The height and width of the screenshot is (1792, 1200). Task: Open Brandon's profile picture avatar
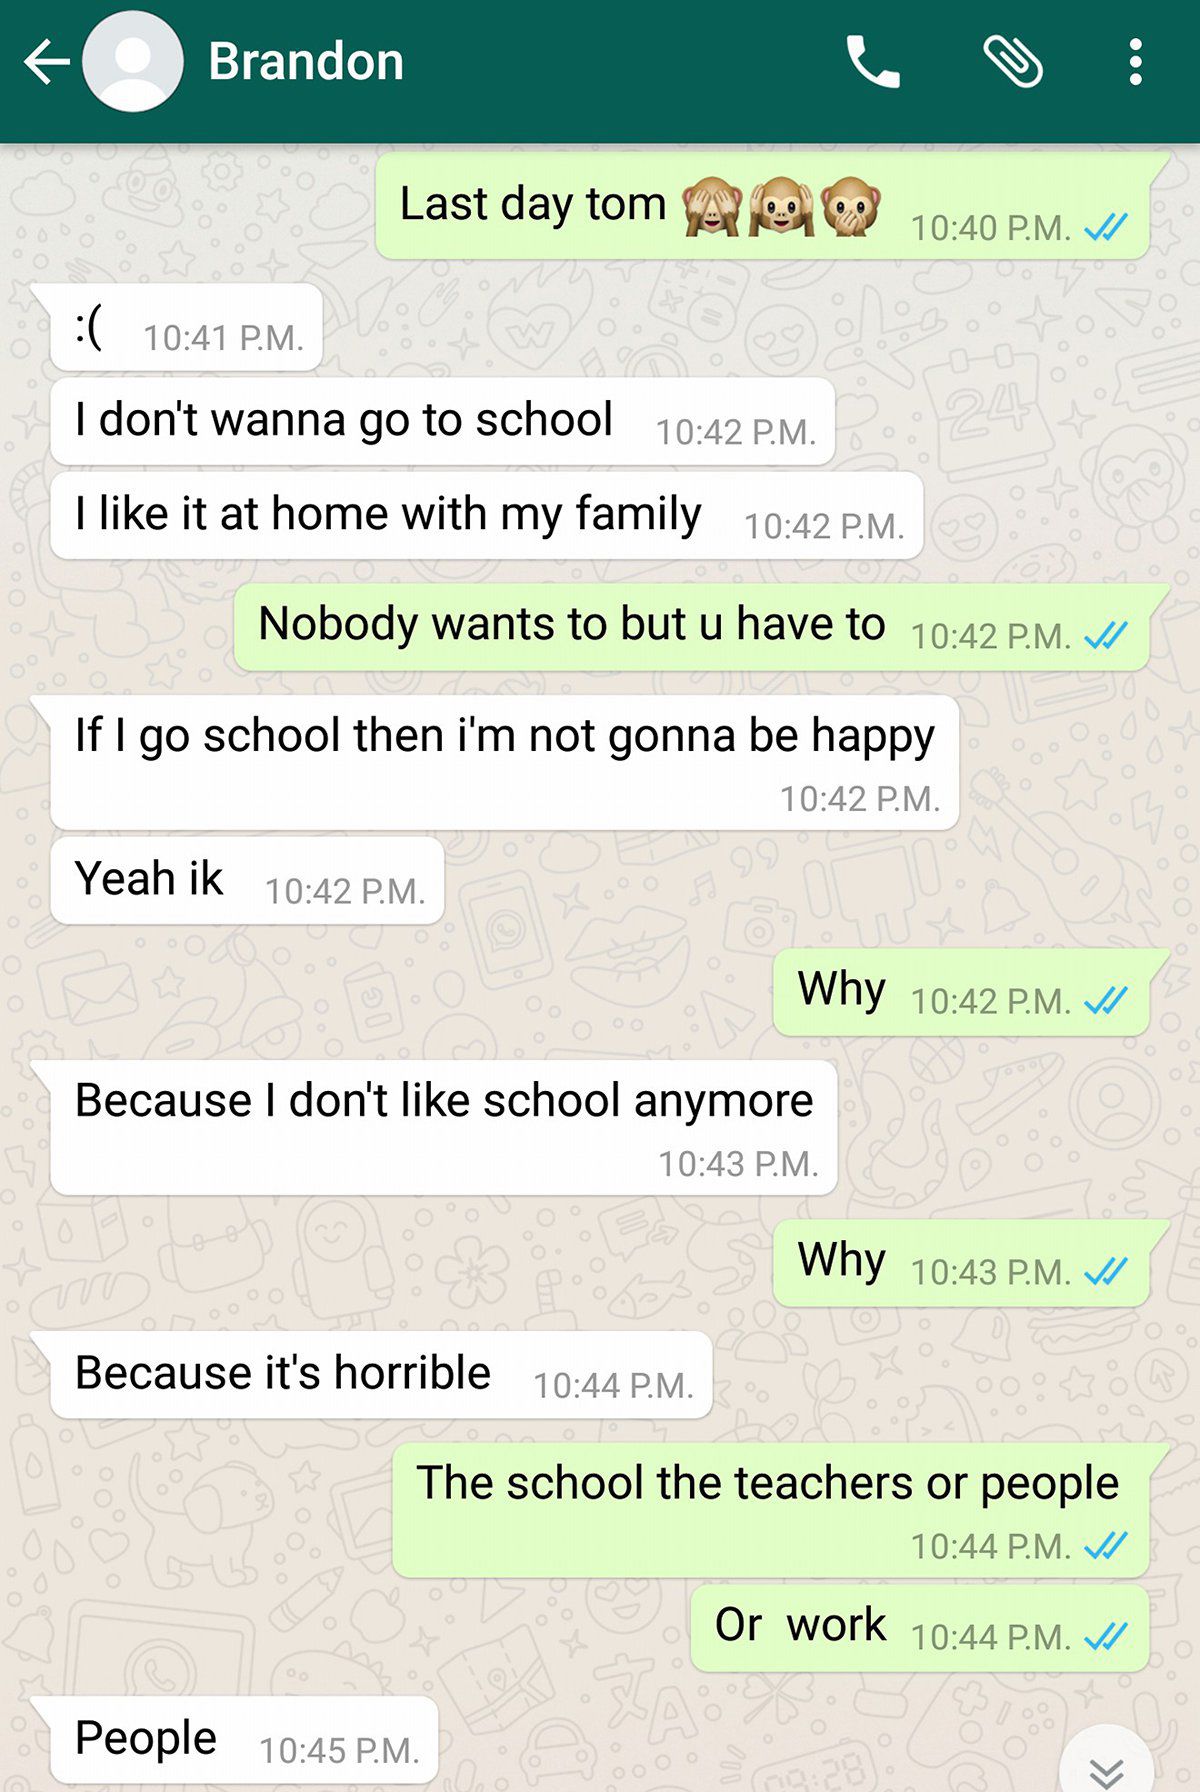click(133, 63)
